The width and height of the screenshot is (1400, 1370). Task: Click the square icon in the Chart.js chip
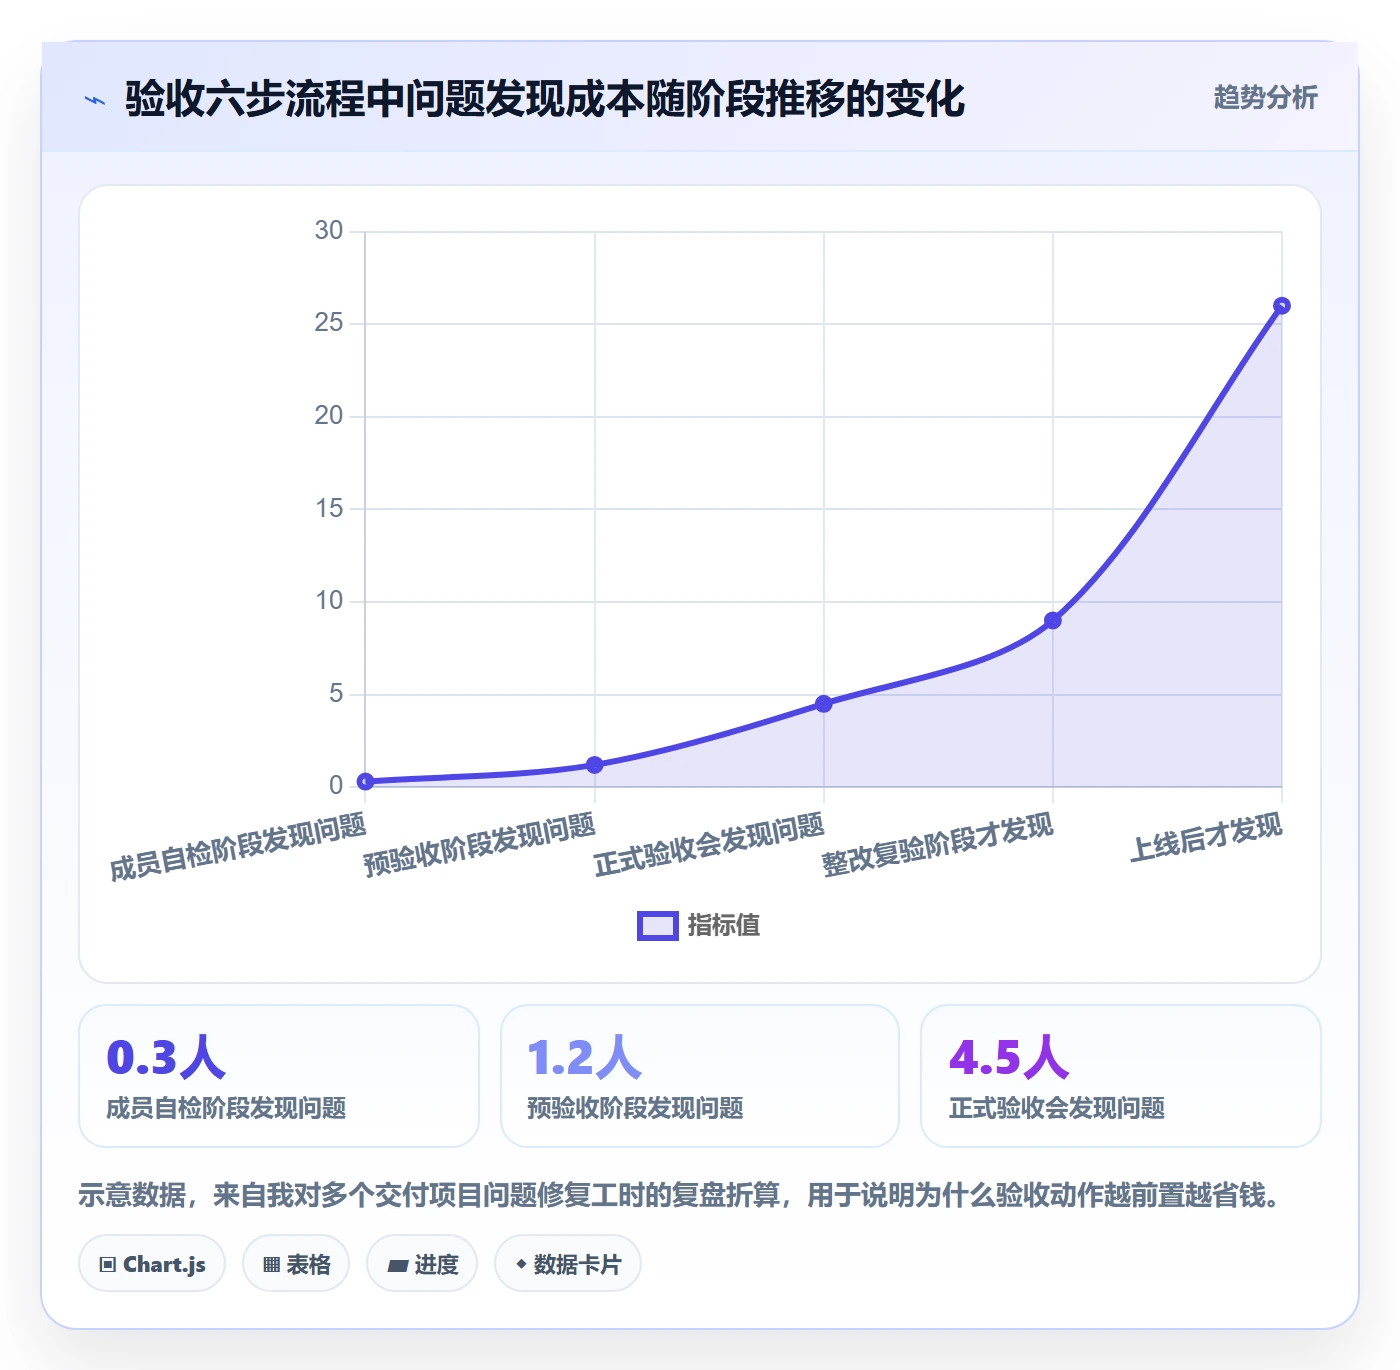pyautogui.click(x=108, y=1265)
